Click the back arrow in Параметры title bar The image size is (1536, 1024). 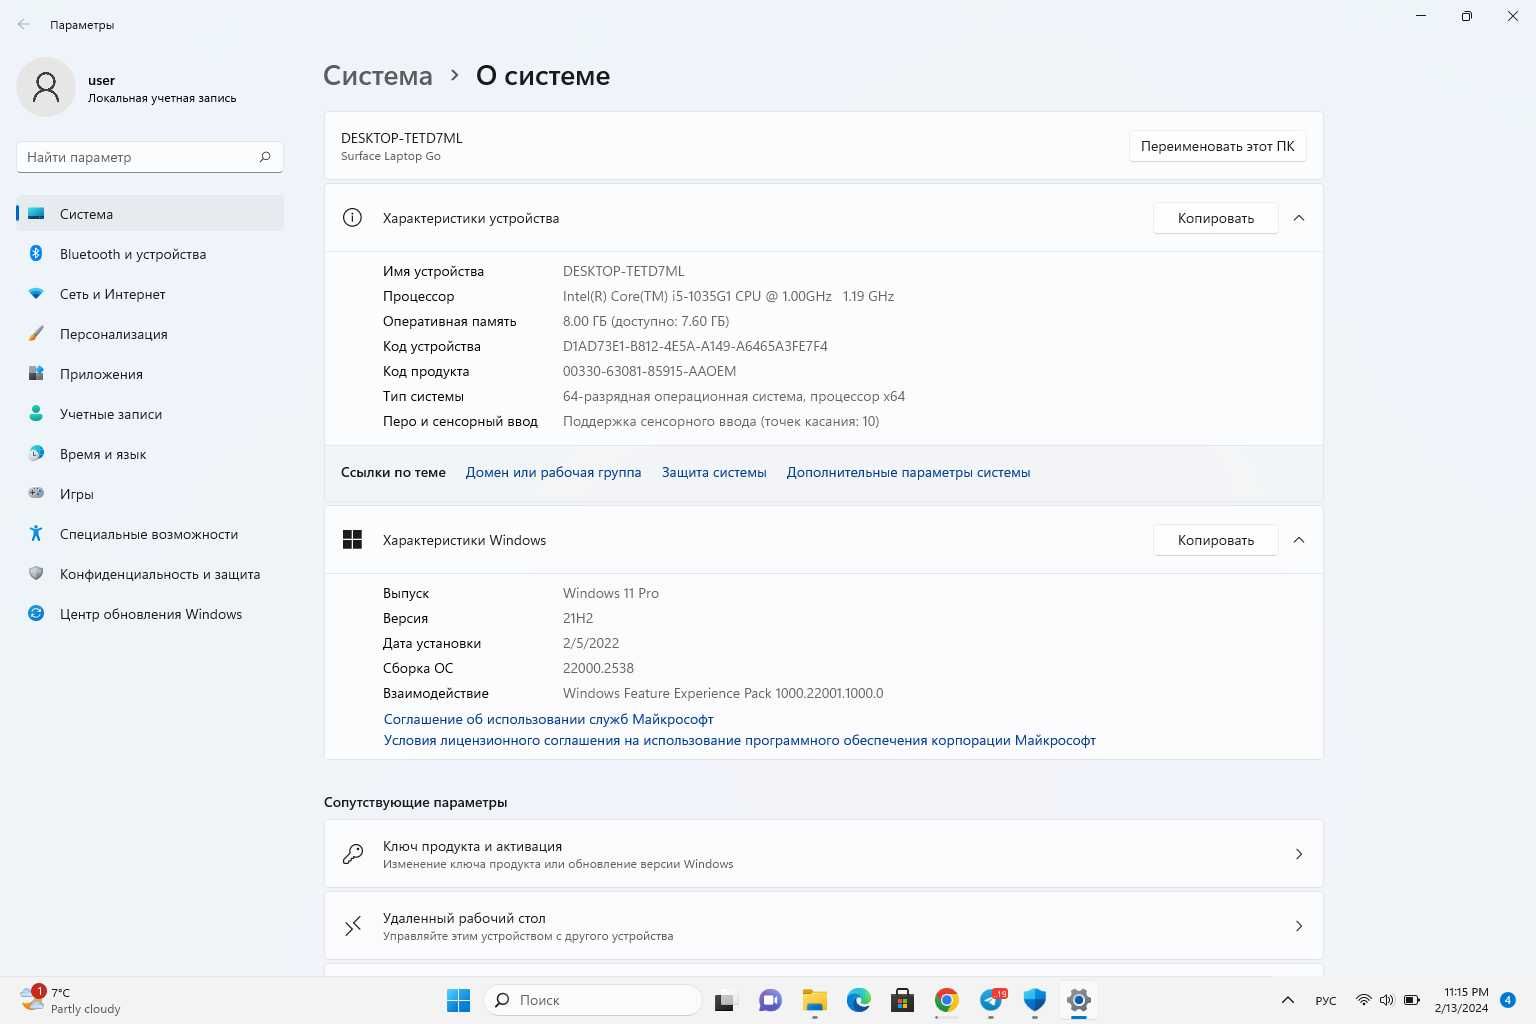pos(23,24)
